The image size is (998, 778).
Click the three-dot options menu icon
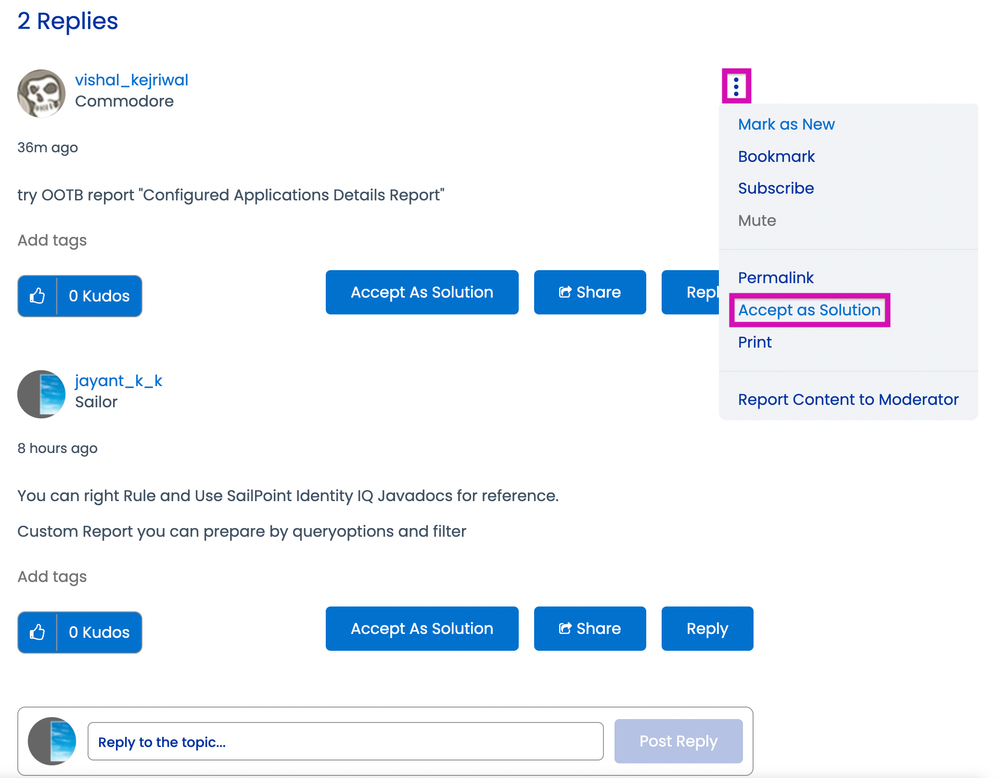[x=736, y=87]
